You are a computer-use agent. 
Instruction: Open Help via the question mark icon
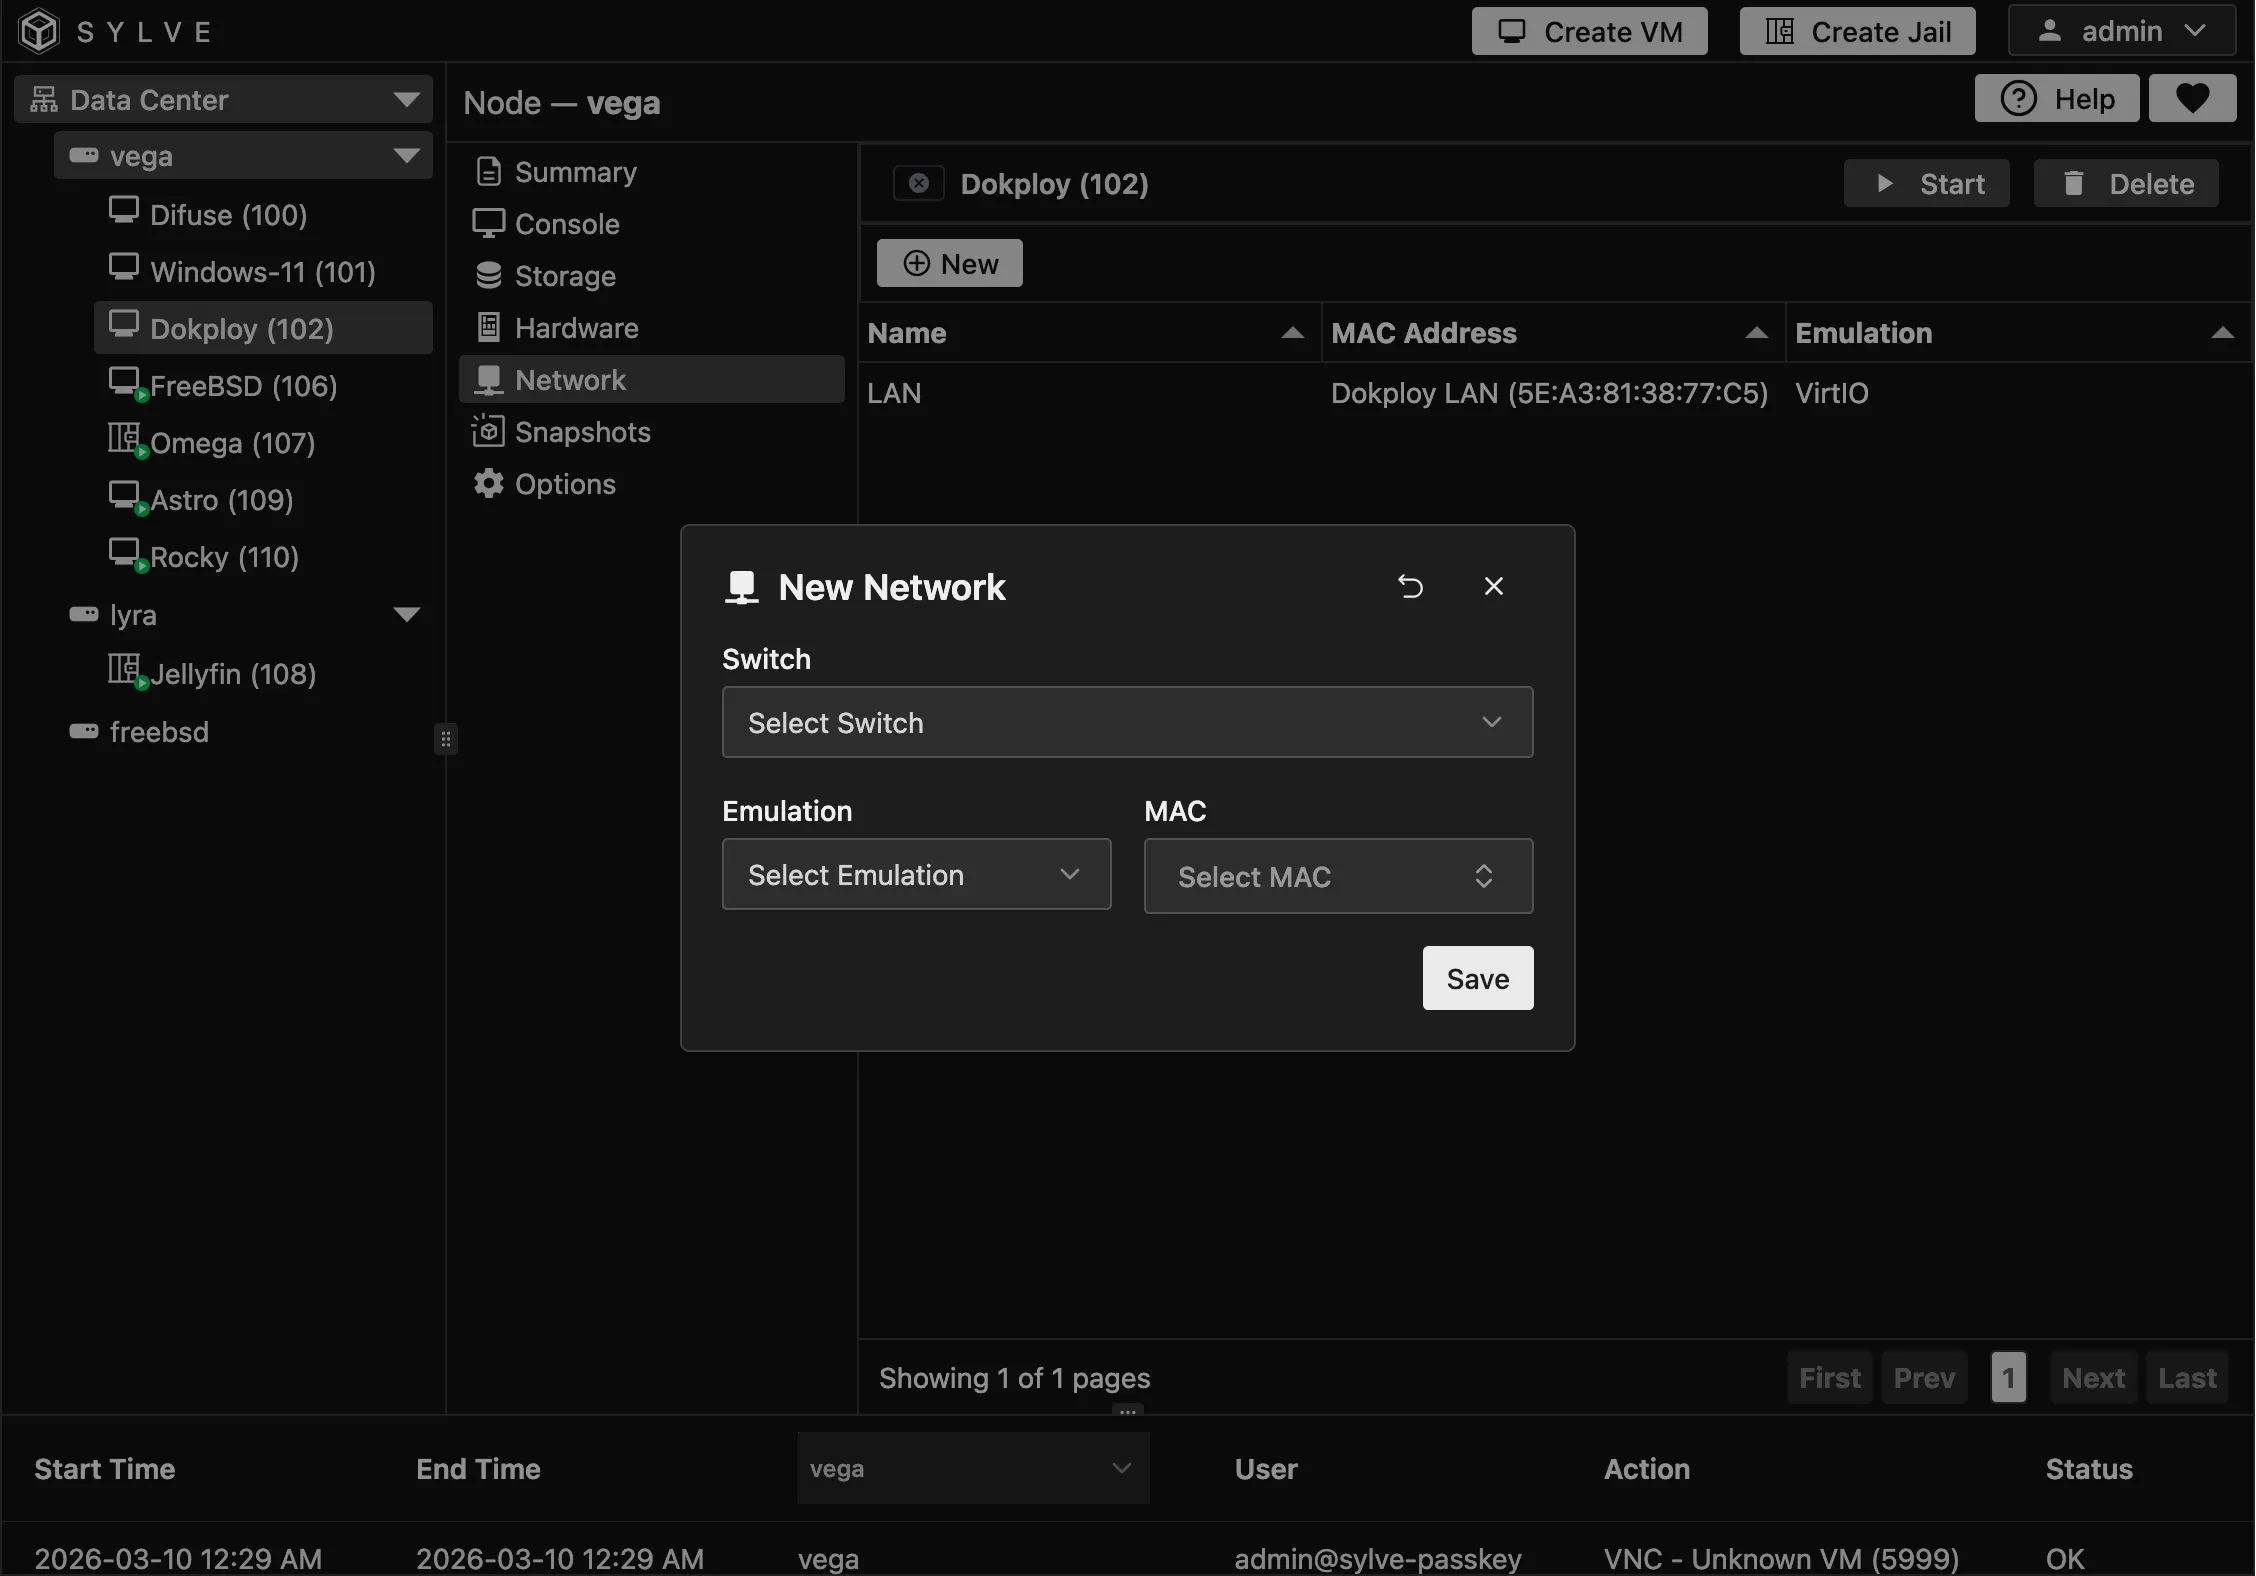pyautogui.click(x=2020, y=98)
